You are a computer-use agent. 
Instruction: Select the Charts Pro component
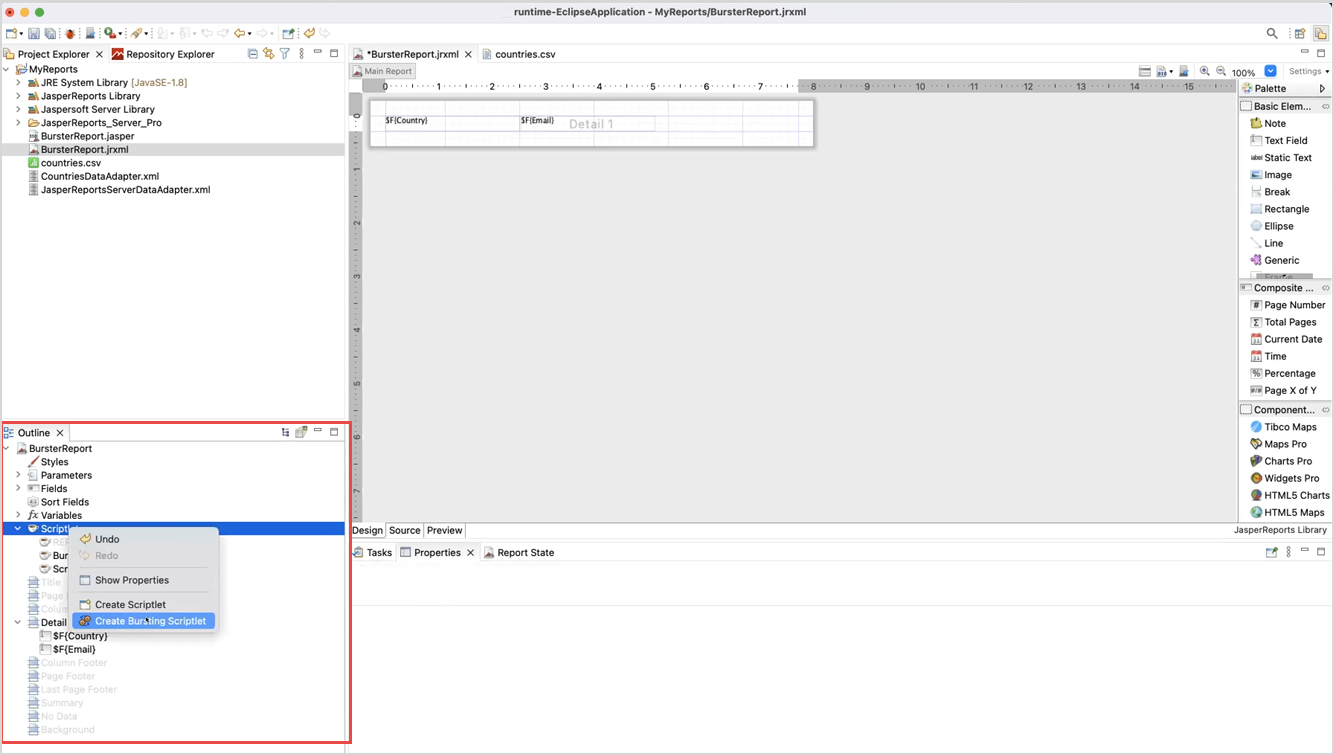coord(1281,461)
